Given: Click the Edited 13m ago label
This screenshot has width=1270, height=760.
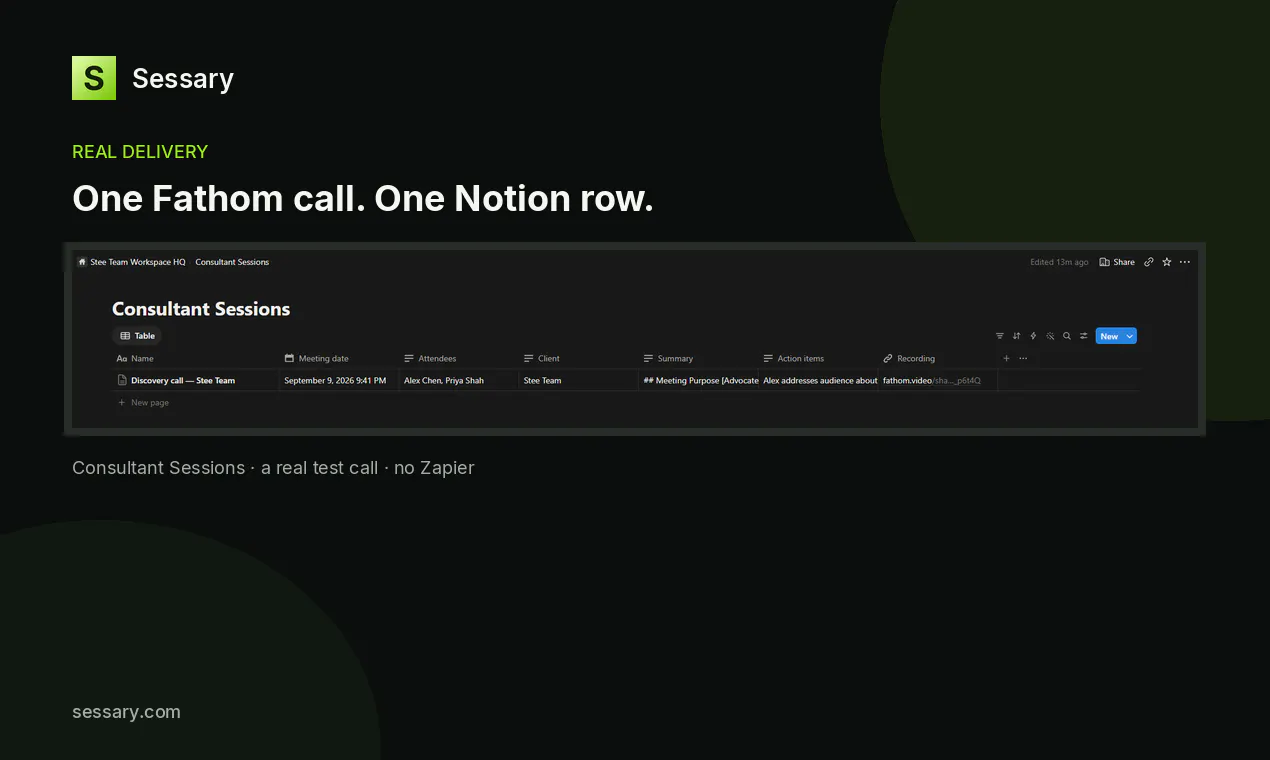Looking at the screenshot, I should (1059, 262).
